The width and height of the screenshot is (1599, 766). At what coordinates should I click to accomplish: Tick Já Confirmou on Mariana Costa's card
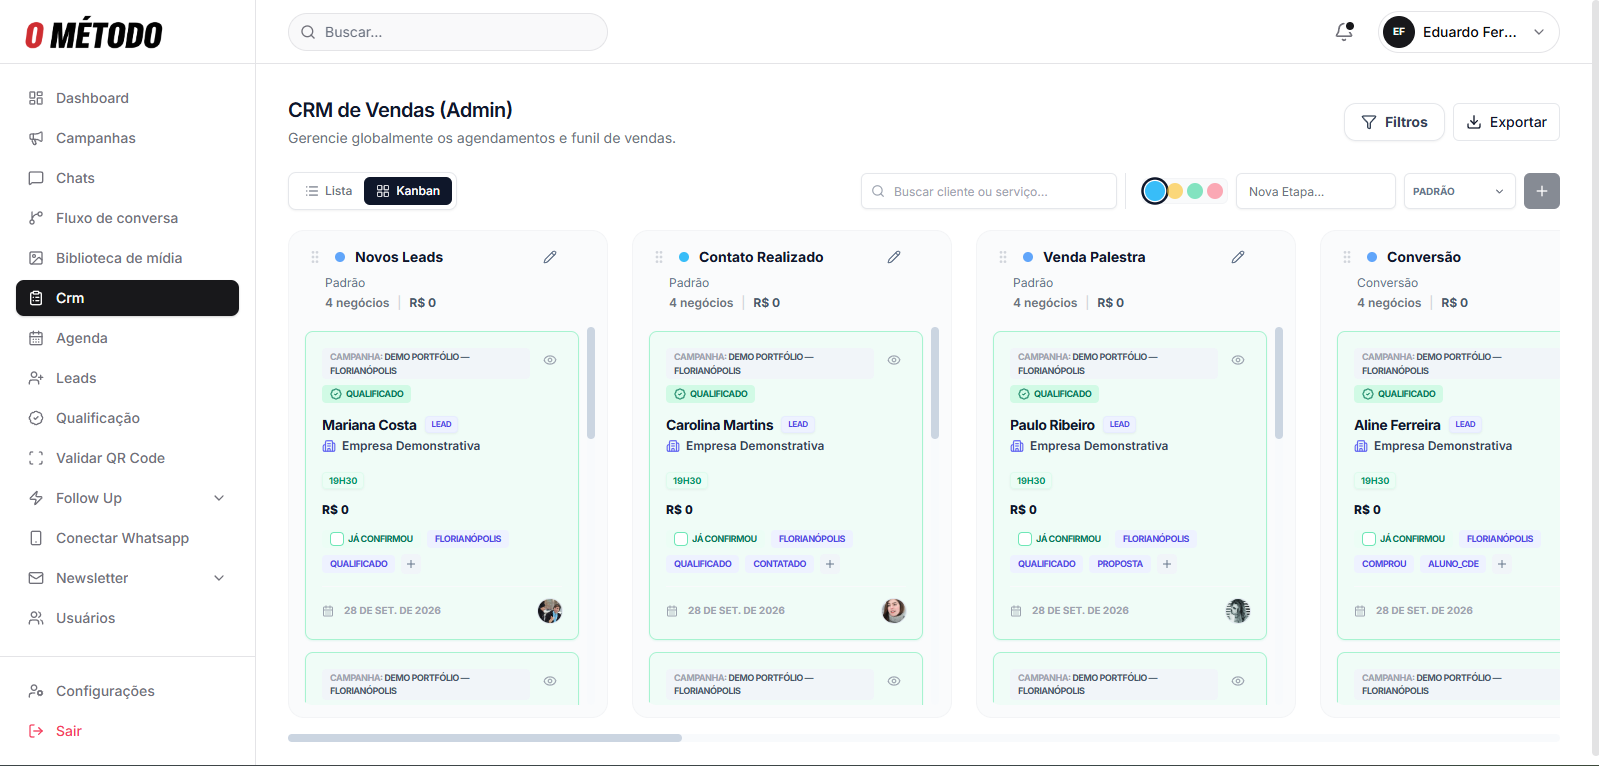[337, 539]
